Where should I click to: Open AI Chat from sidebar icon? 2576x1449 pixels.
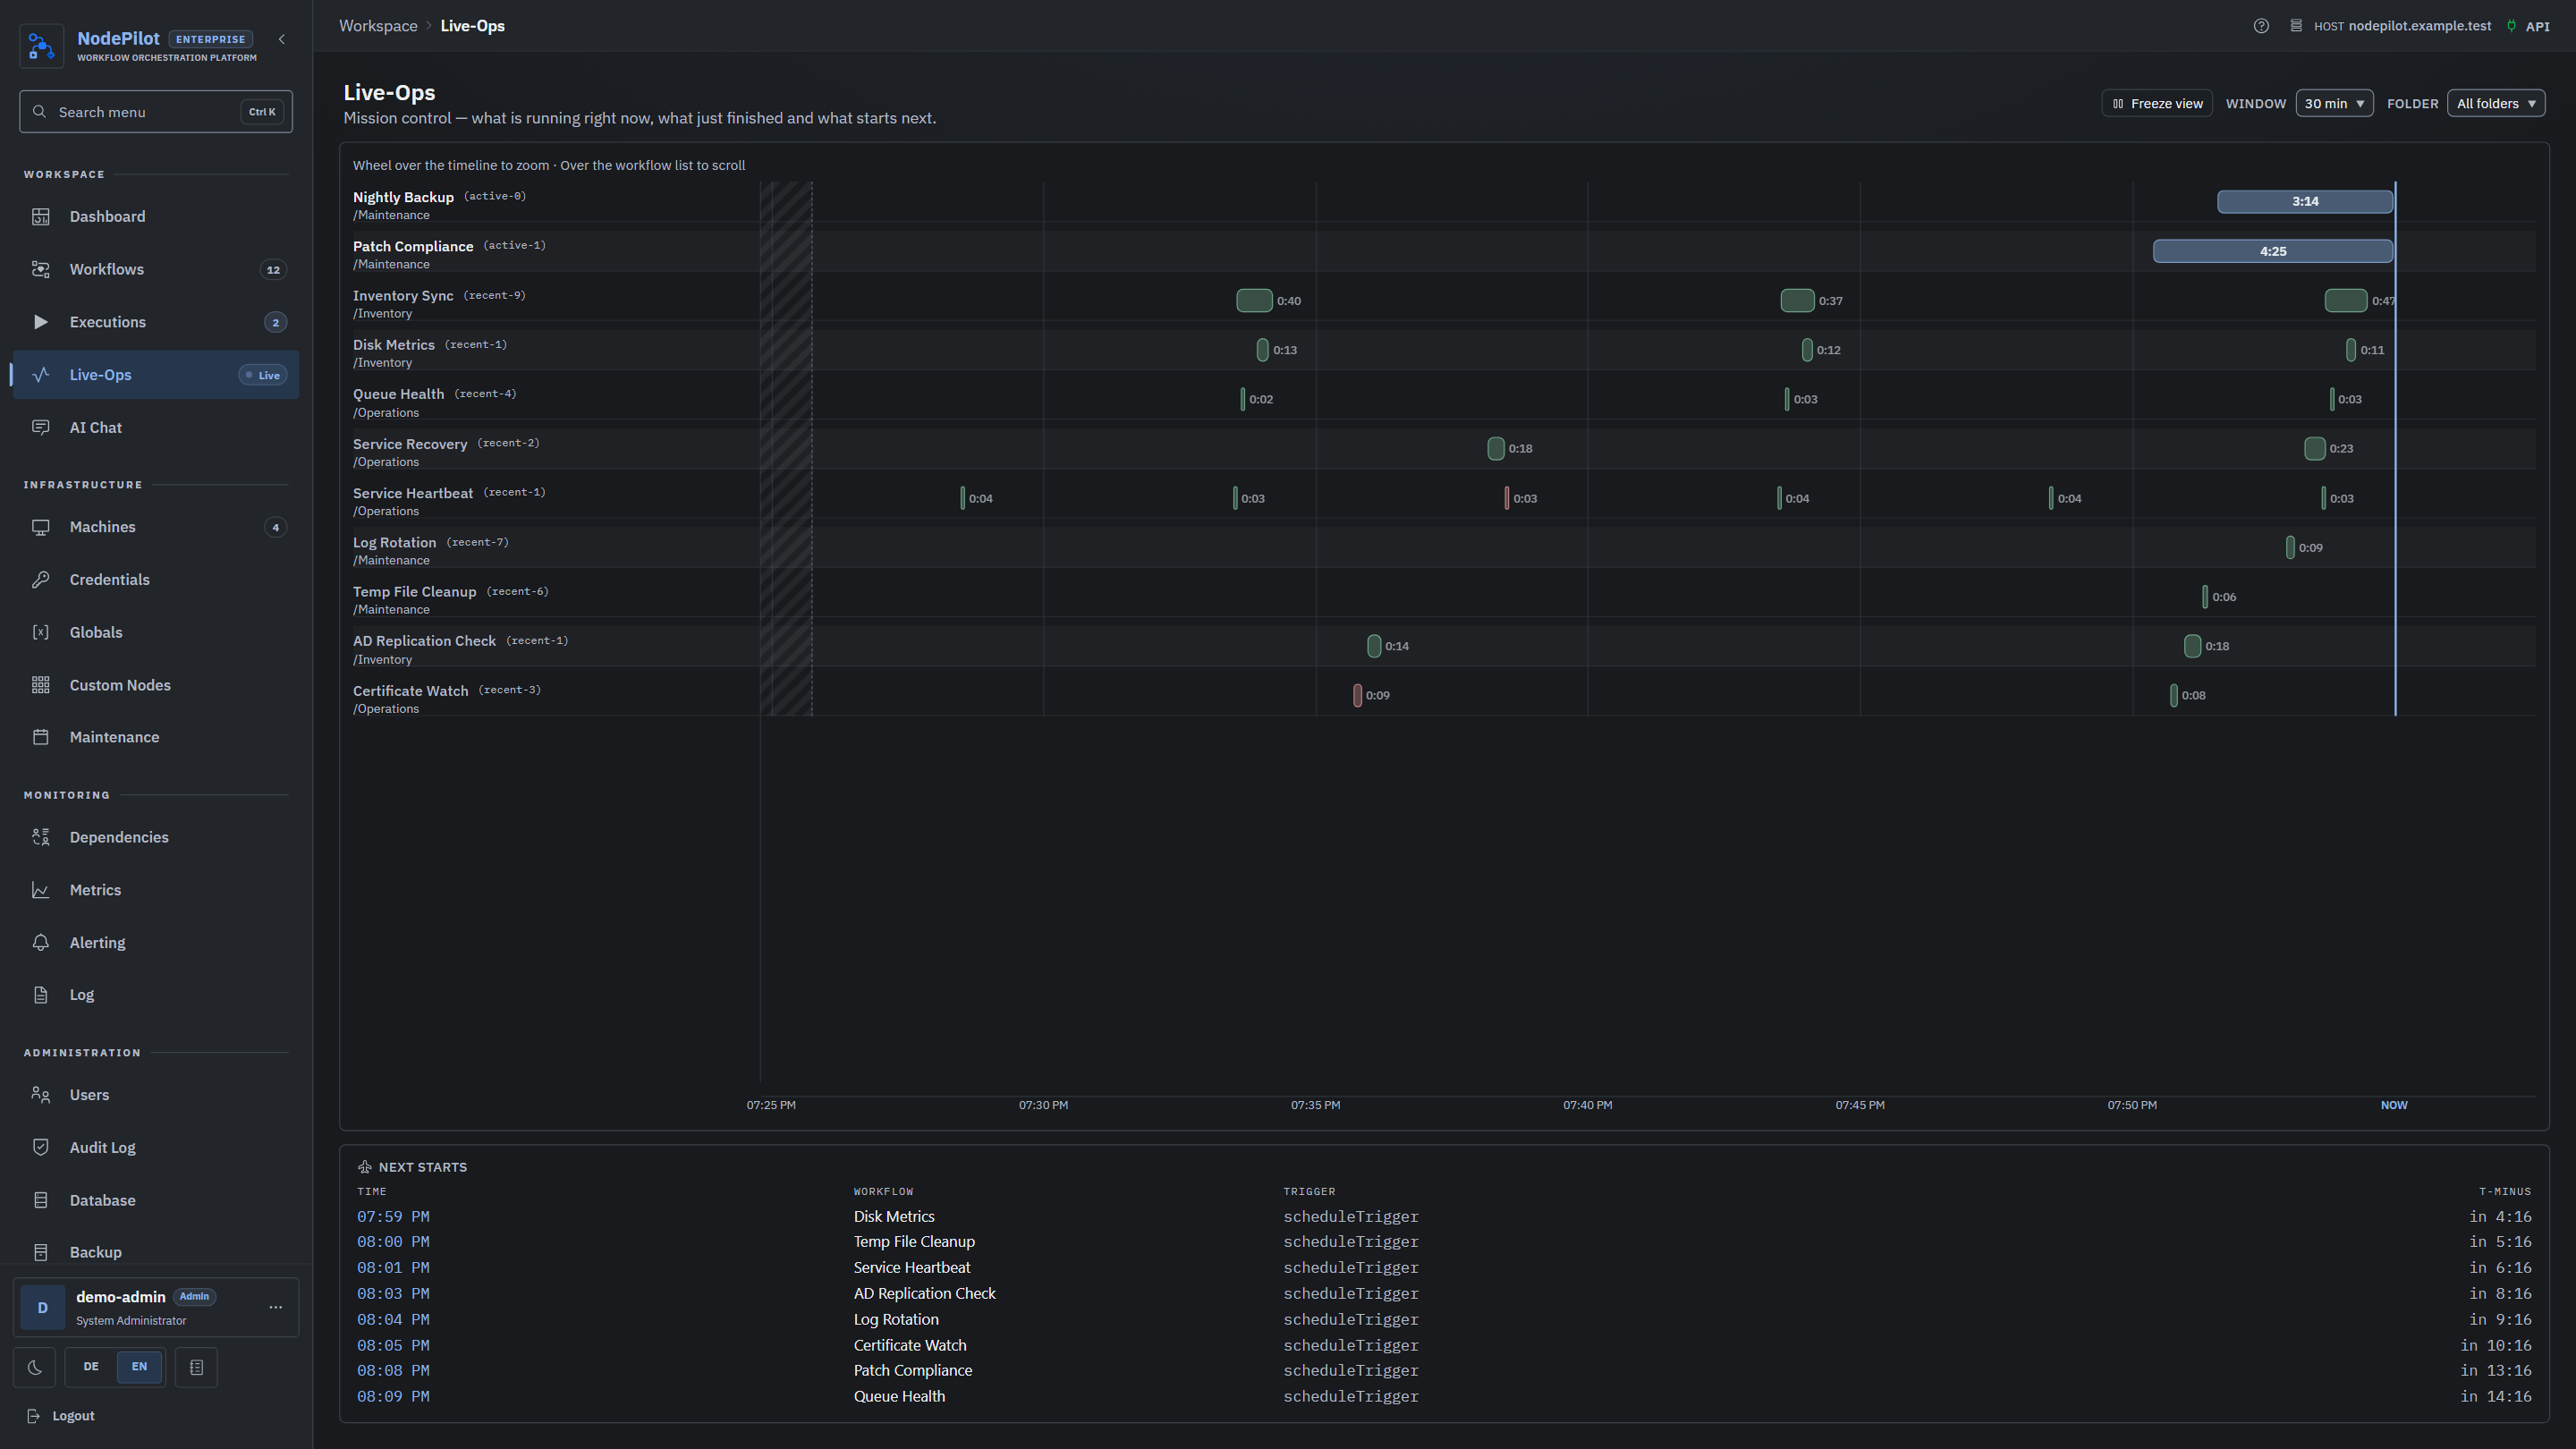pyautogui.click(x=41, y=428)
